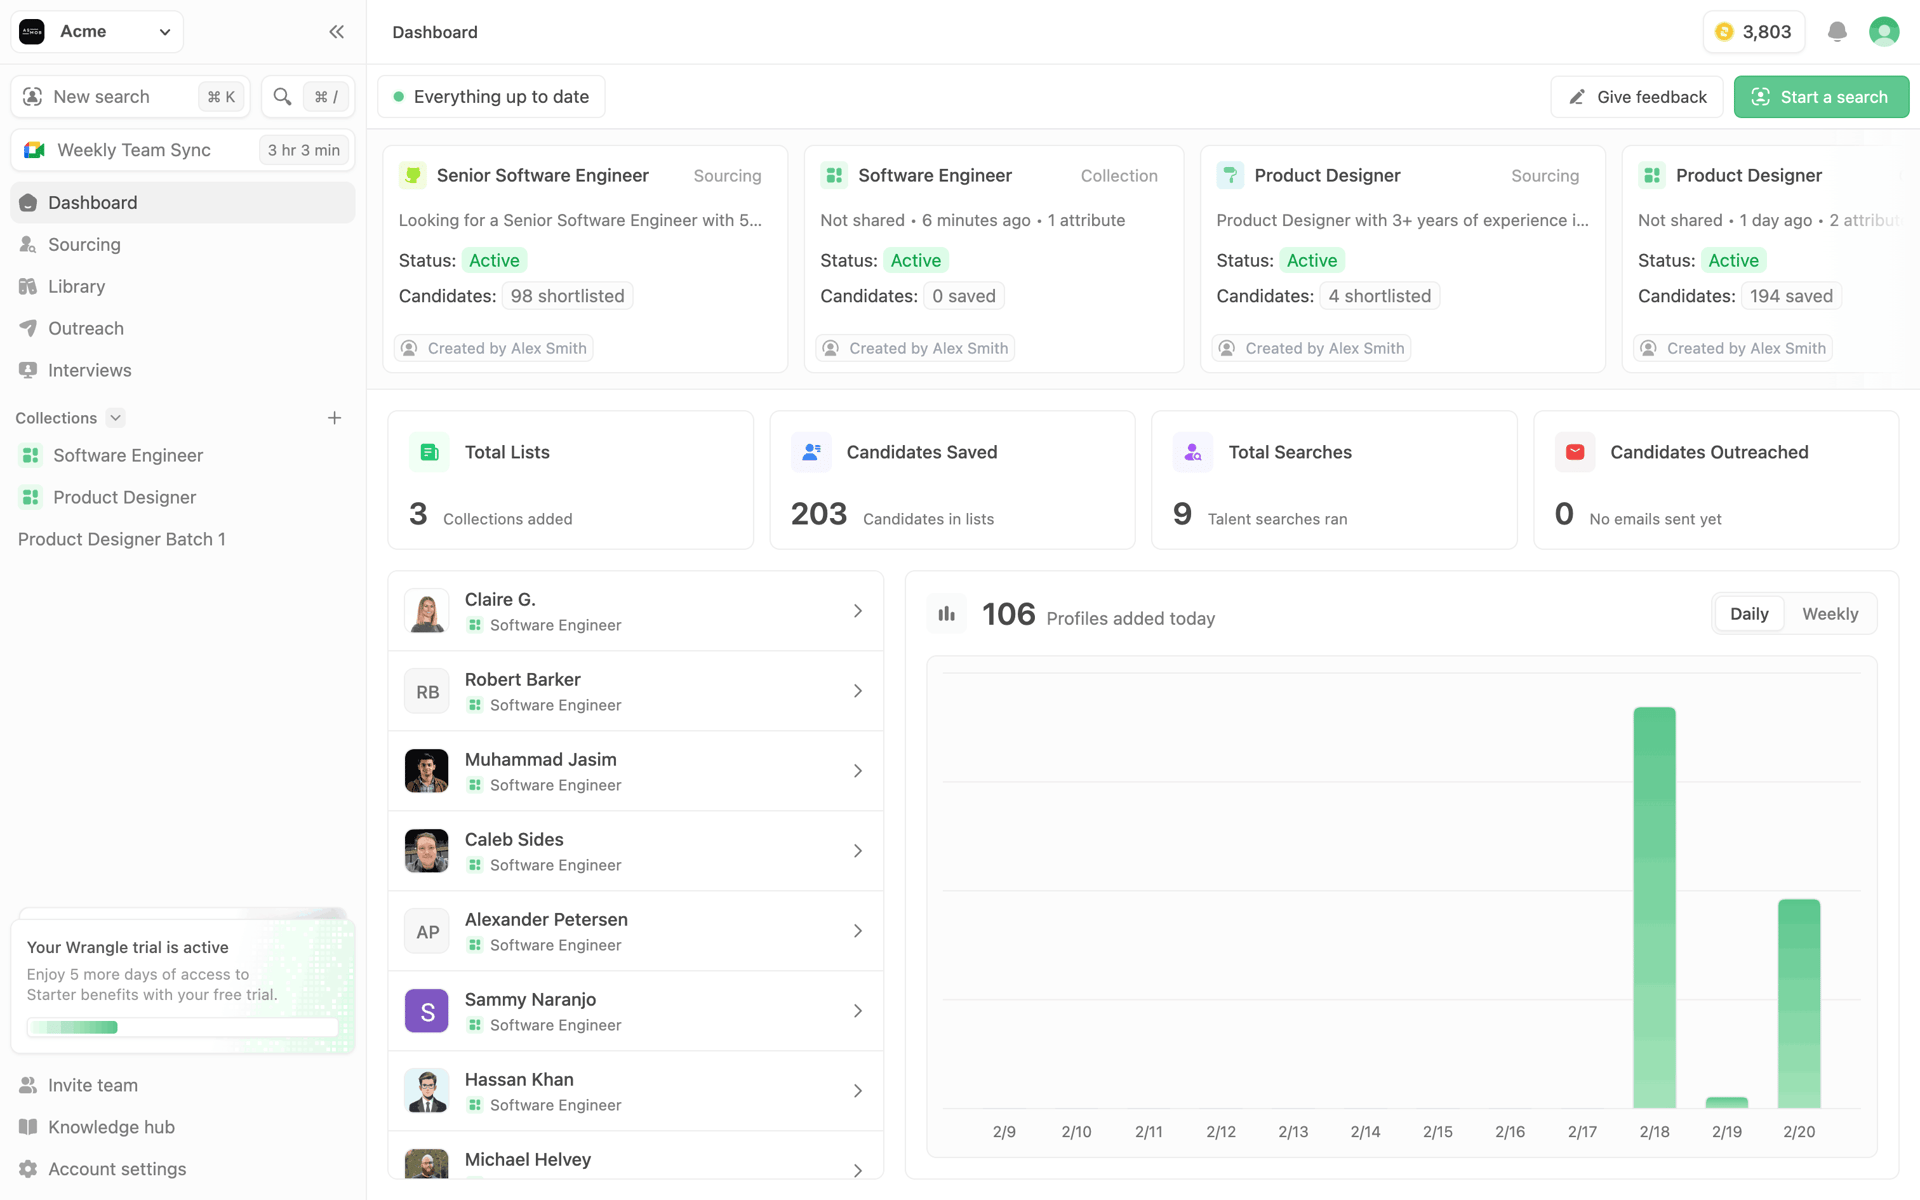
Task: Add a new collection with plus icon
Action: pyautogui.click(x=335, y=418)
